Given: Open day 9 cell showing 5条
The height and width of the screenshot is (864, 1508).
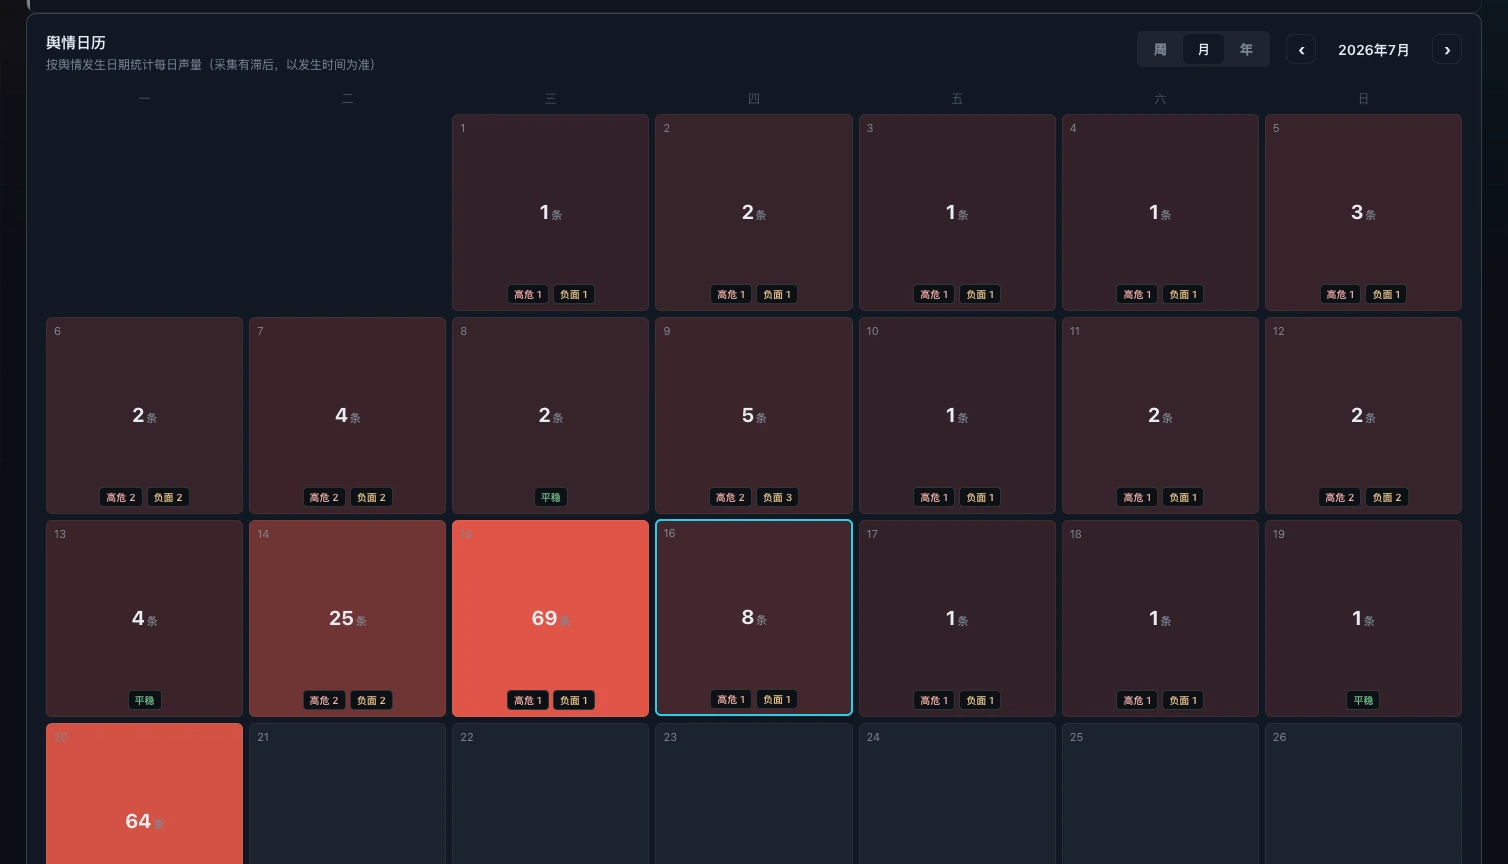Looking at the screenshot, I should click(x=754, y=415).
